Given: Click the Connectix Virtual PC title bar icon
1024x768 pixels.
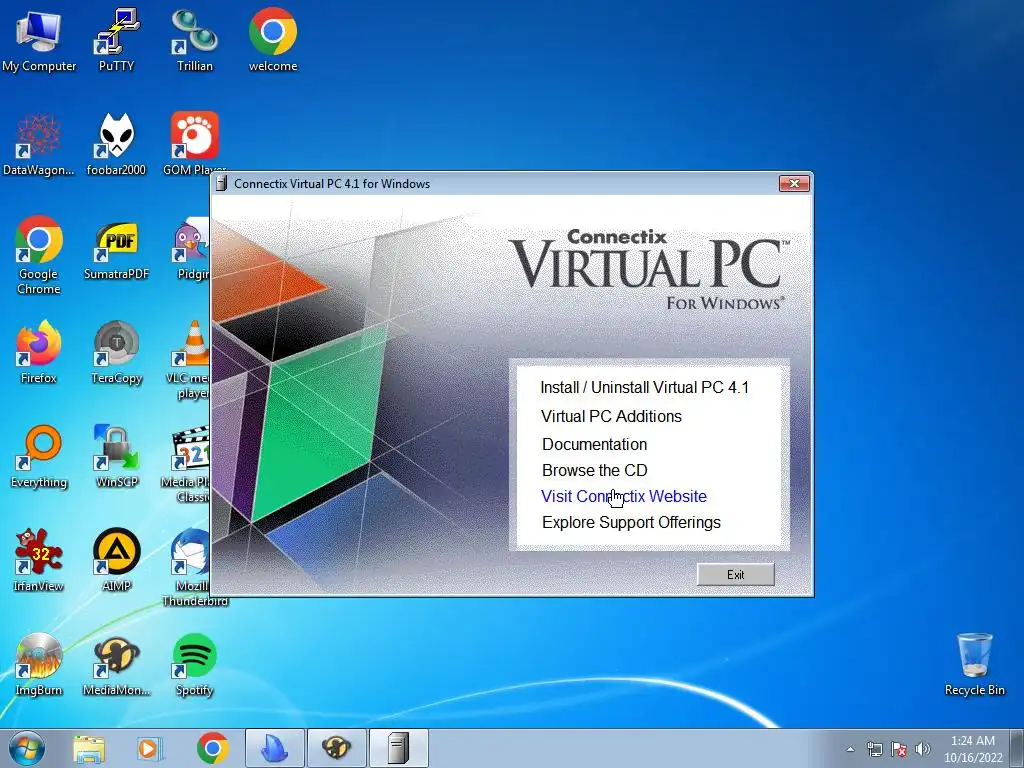Looking at the screenshot, I should (221, 184).
